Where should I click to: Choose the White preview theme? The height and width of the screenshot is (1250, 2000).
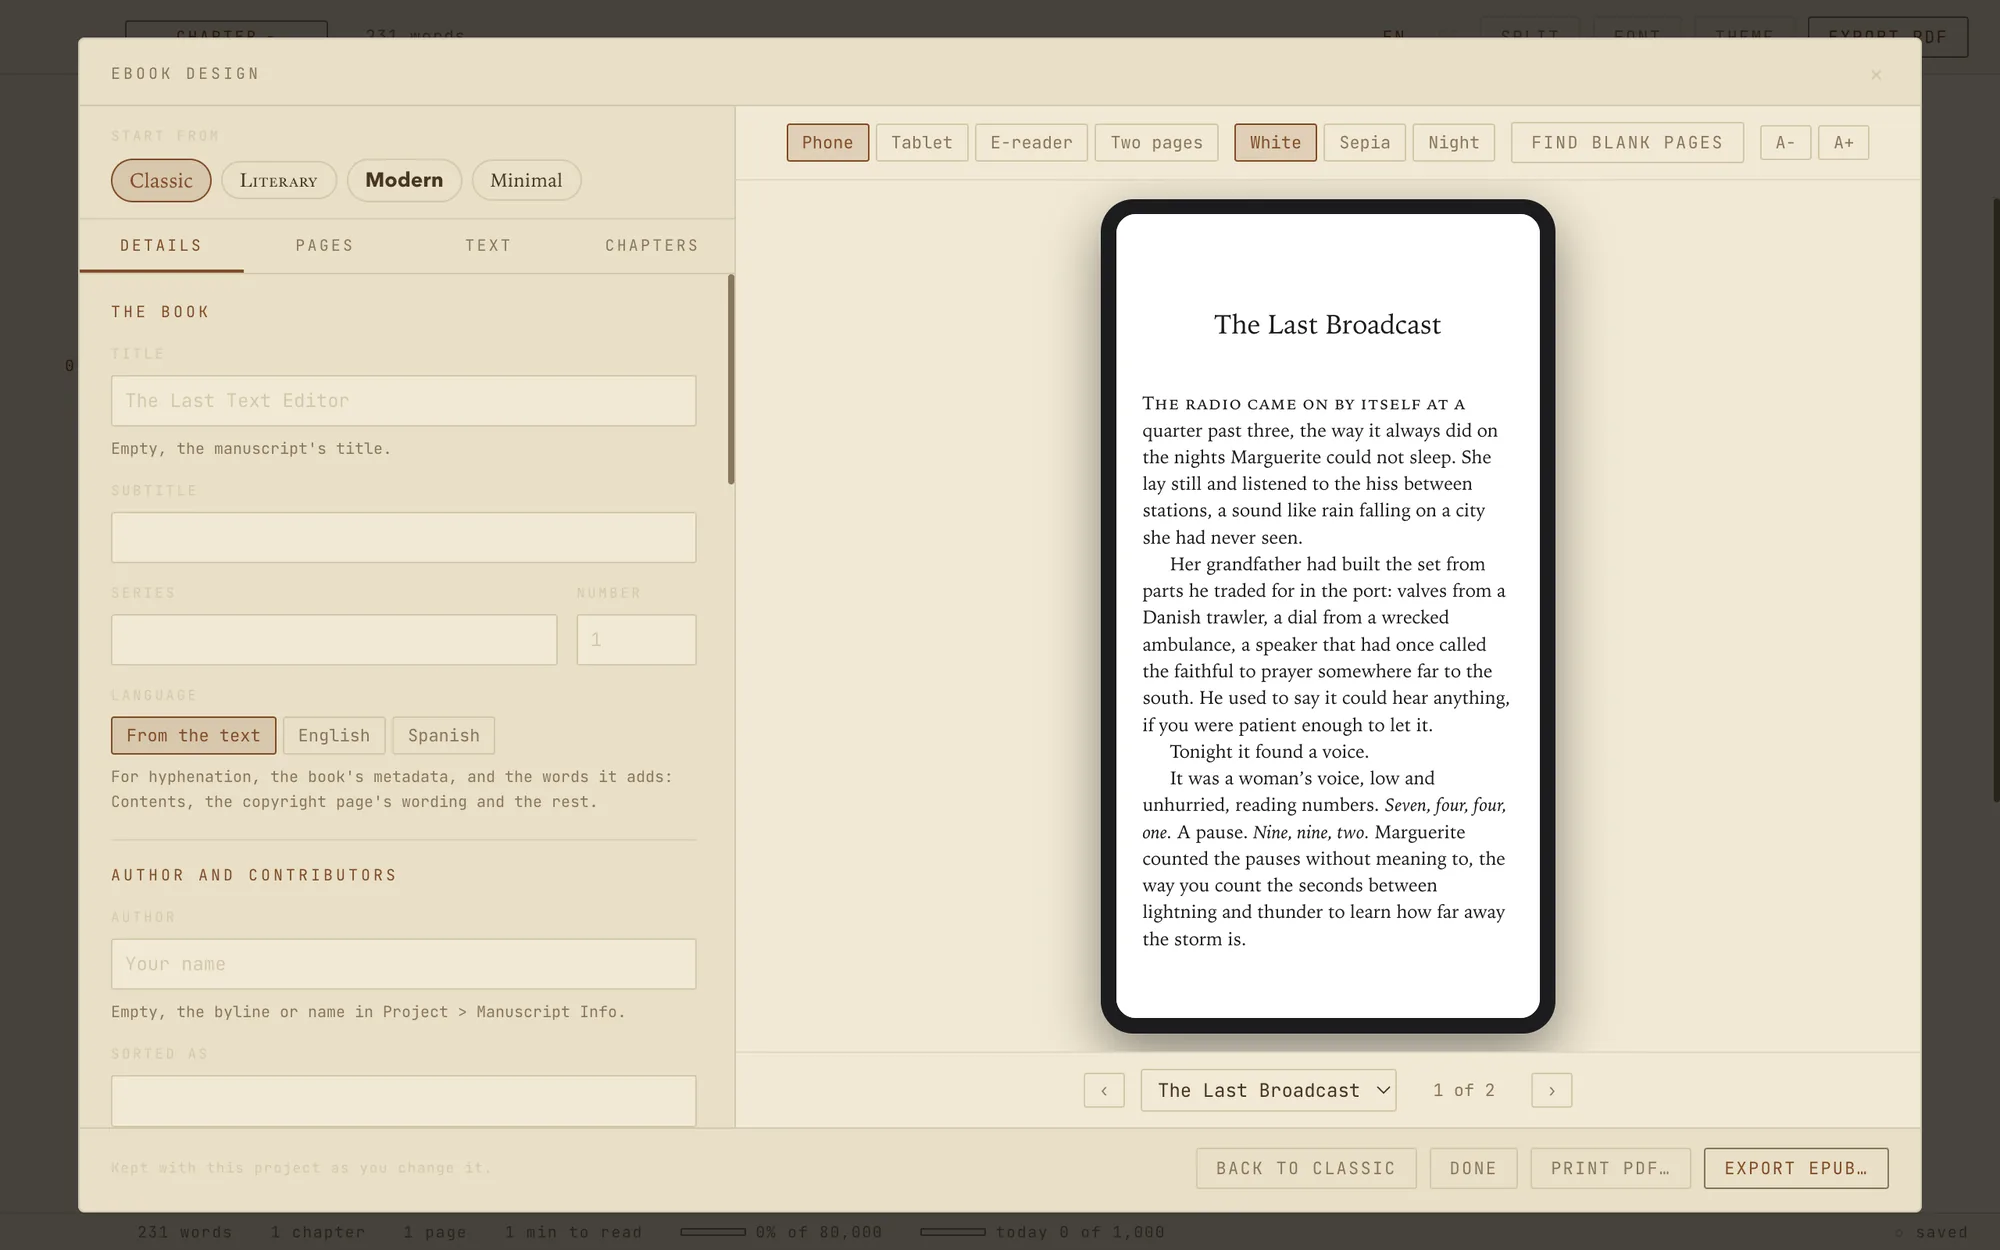[1275, 143]
